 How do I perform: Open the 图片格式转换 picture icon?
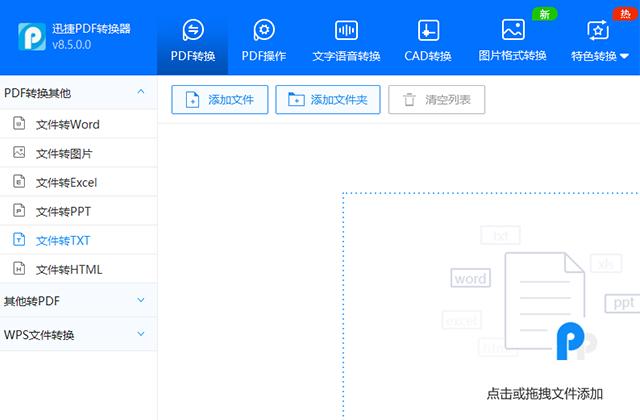click(513, 29)
